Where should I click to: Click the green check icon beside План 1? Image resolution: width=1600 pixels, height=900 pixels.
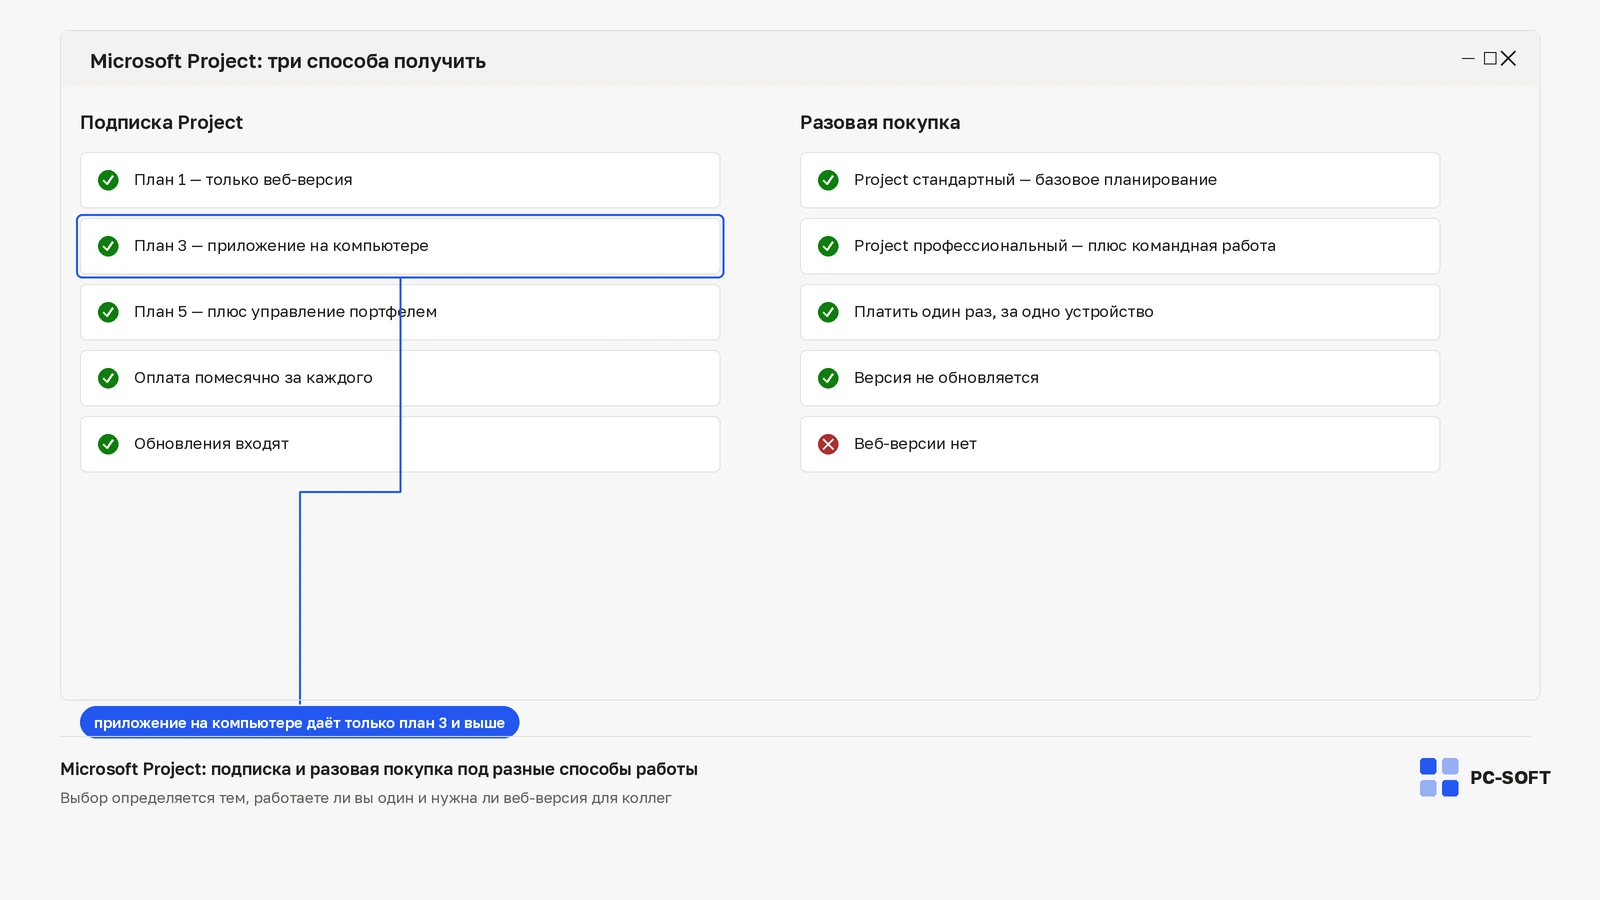click(x=108, y=180)
